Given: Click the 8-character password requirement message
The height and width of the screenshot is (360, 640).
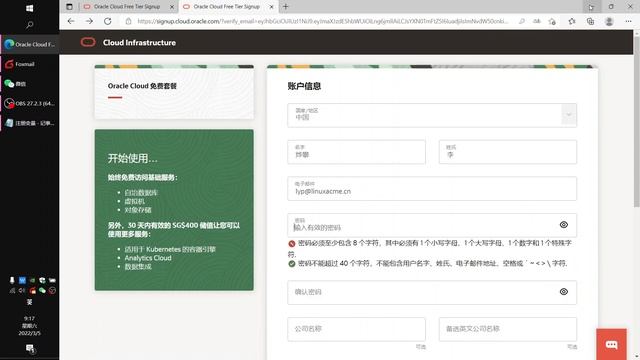Looking at the screenshot, I should coord(429,248).
